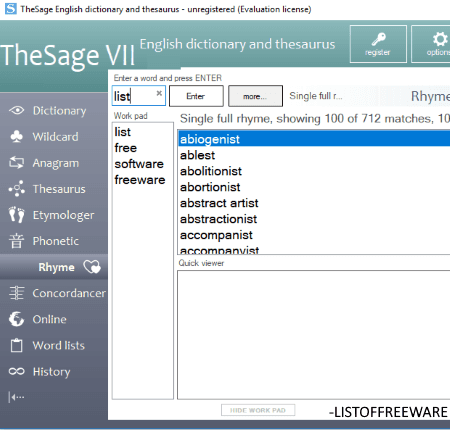This screenshot has height=430, width=450.
Task: Click the HIDE WORK PAD button
Action: pos(258,410)
